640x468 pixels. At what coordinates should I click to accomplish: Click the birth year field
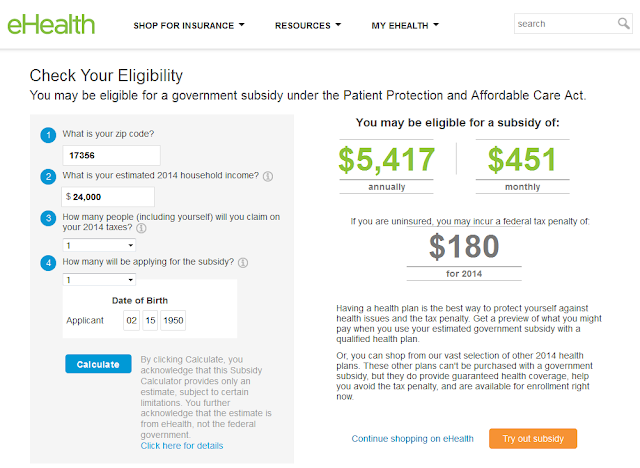173,320
